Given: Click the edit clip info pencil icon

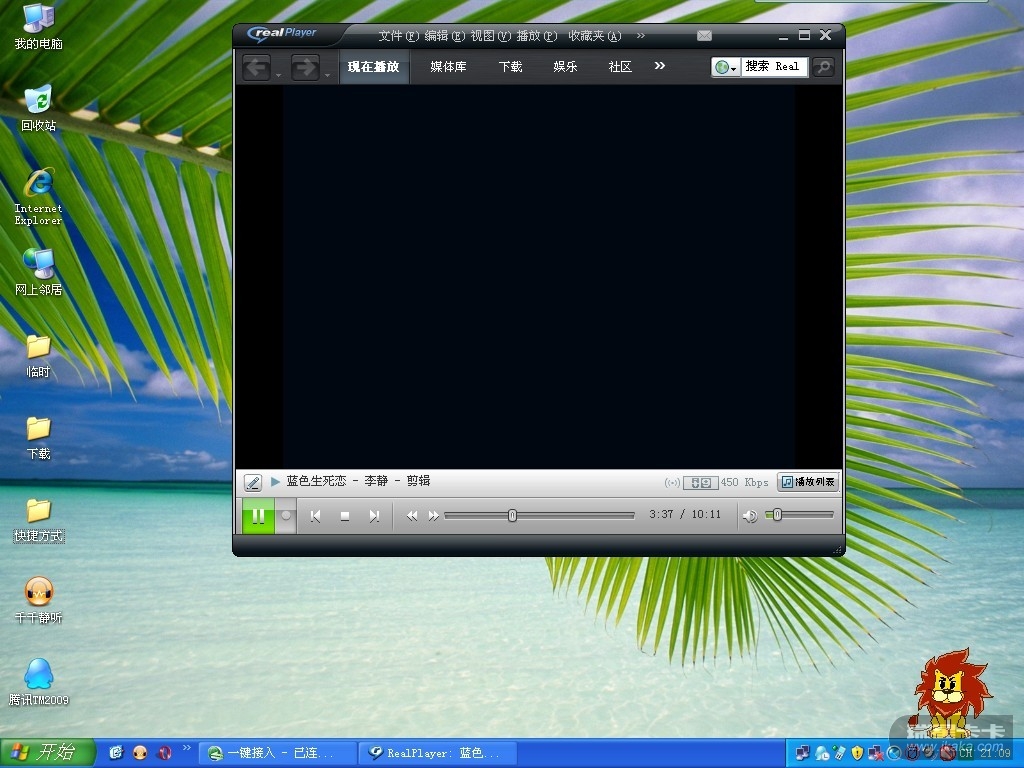Looking at the screenshot, I should pyautogui.click(x=253, y=482).
